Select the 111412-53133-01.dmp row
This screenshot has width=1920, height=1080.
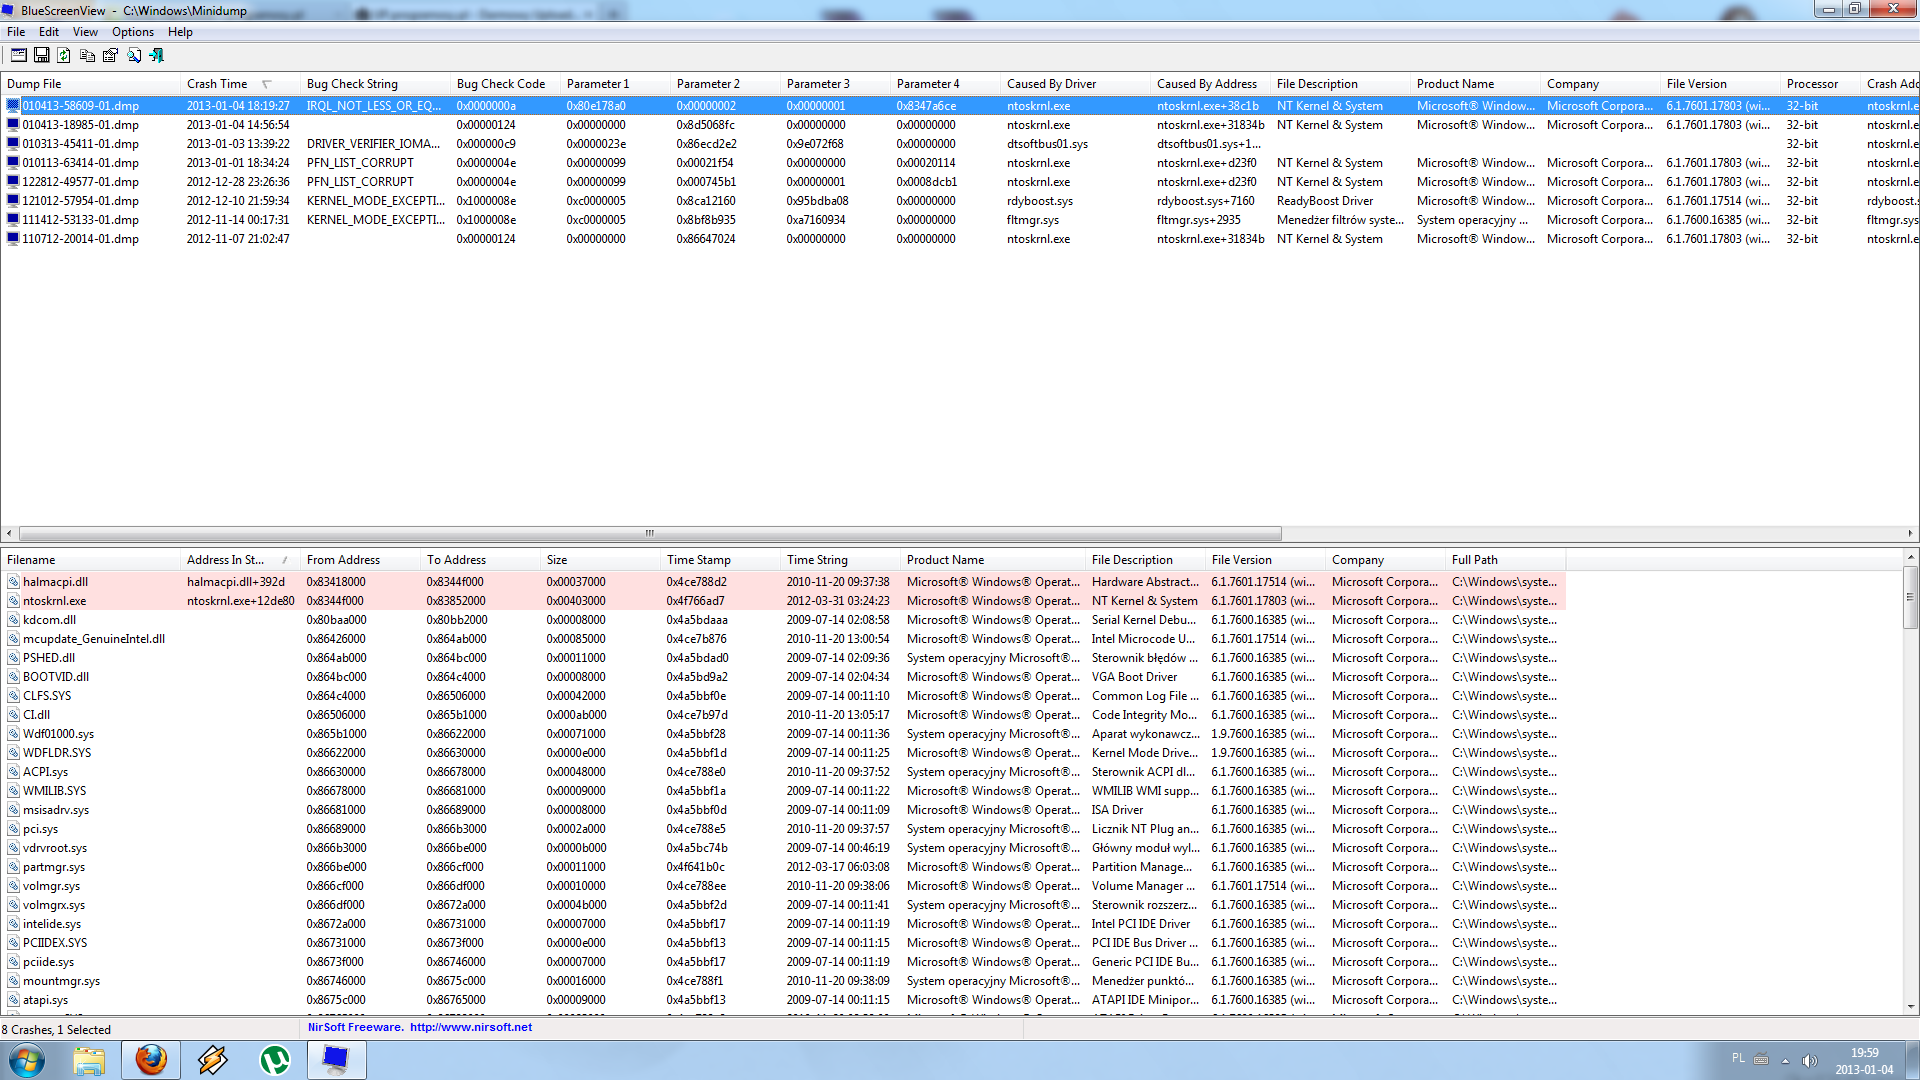[960, 220]
